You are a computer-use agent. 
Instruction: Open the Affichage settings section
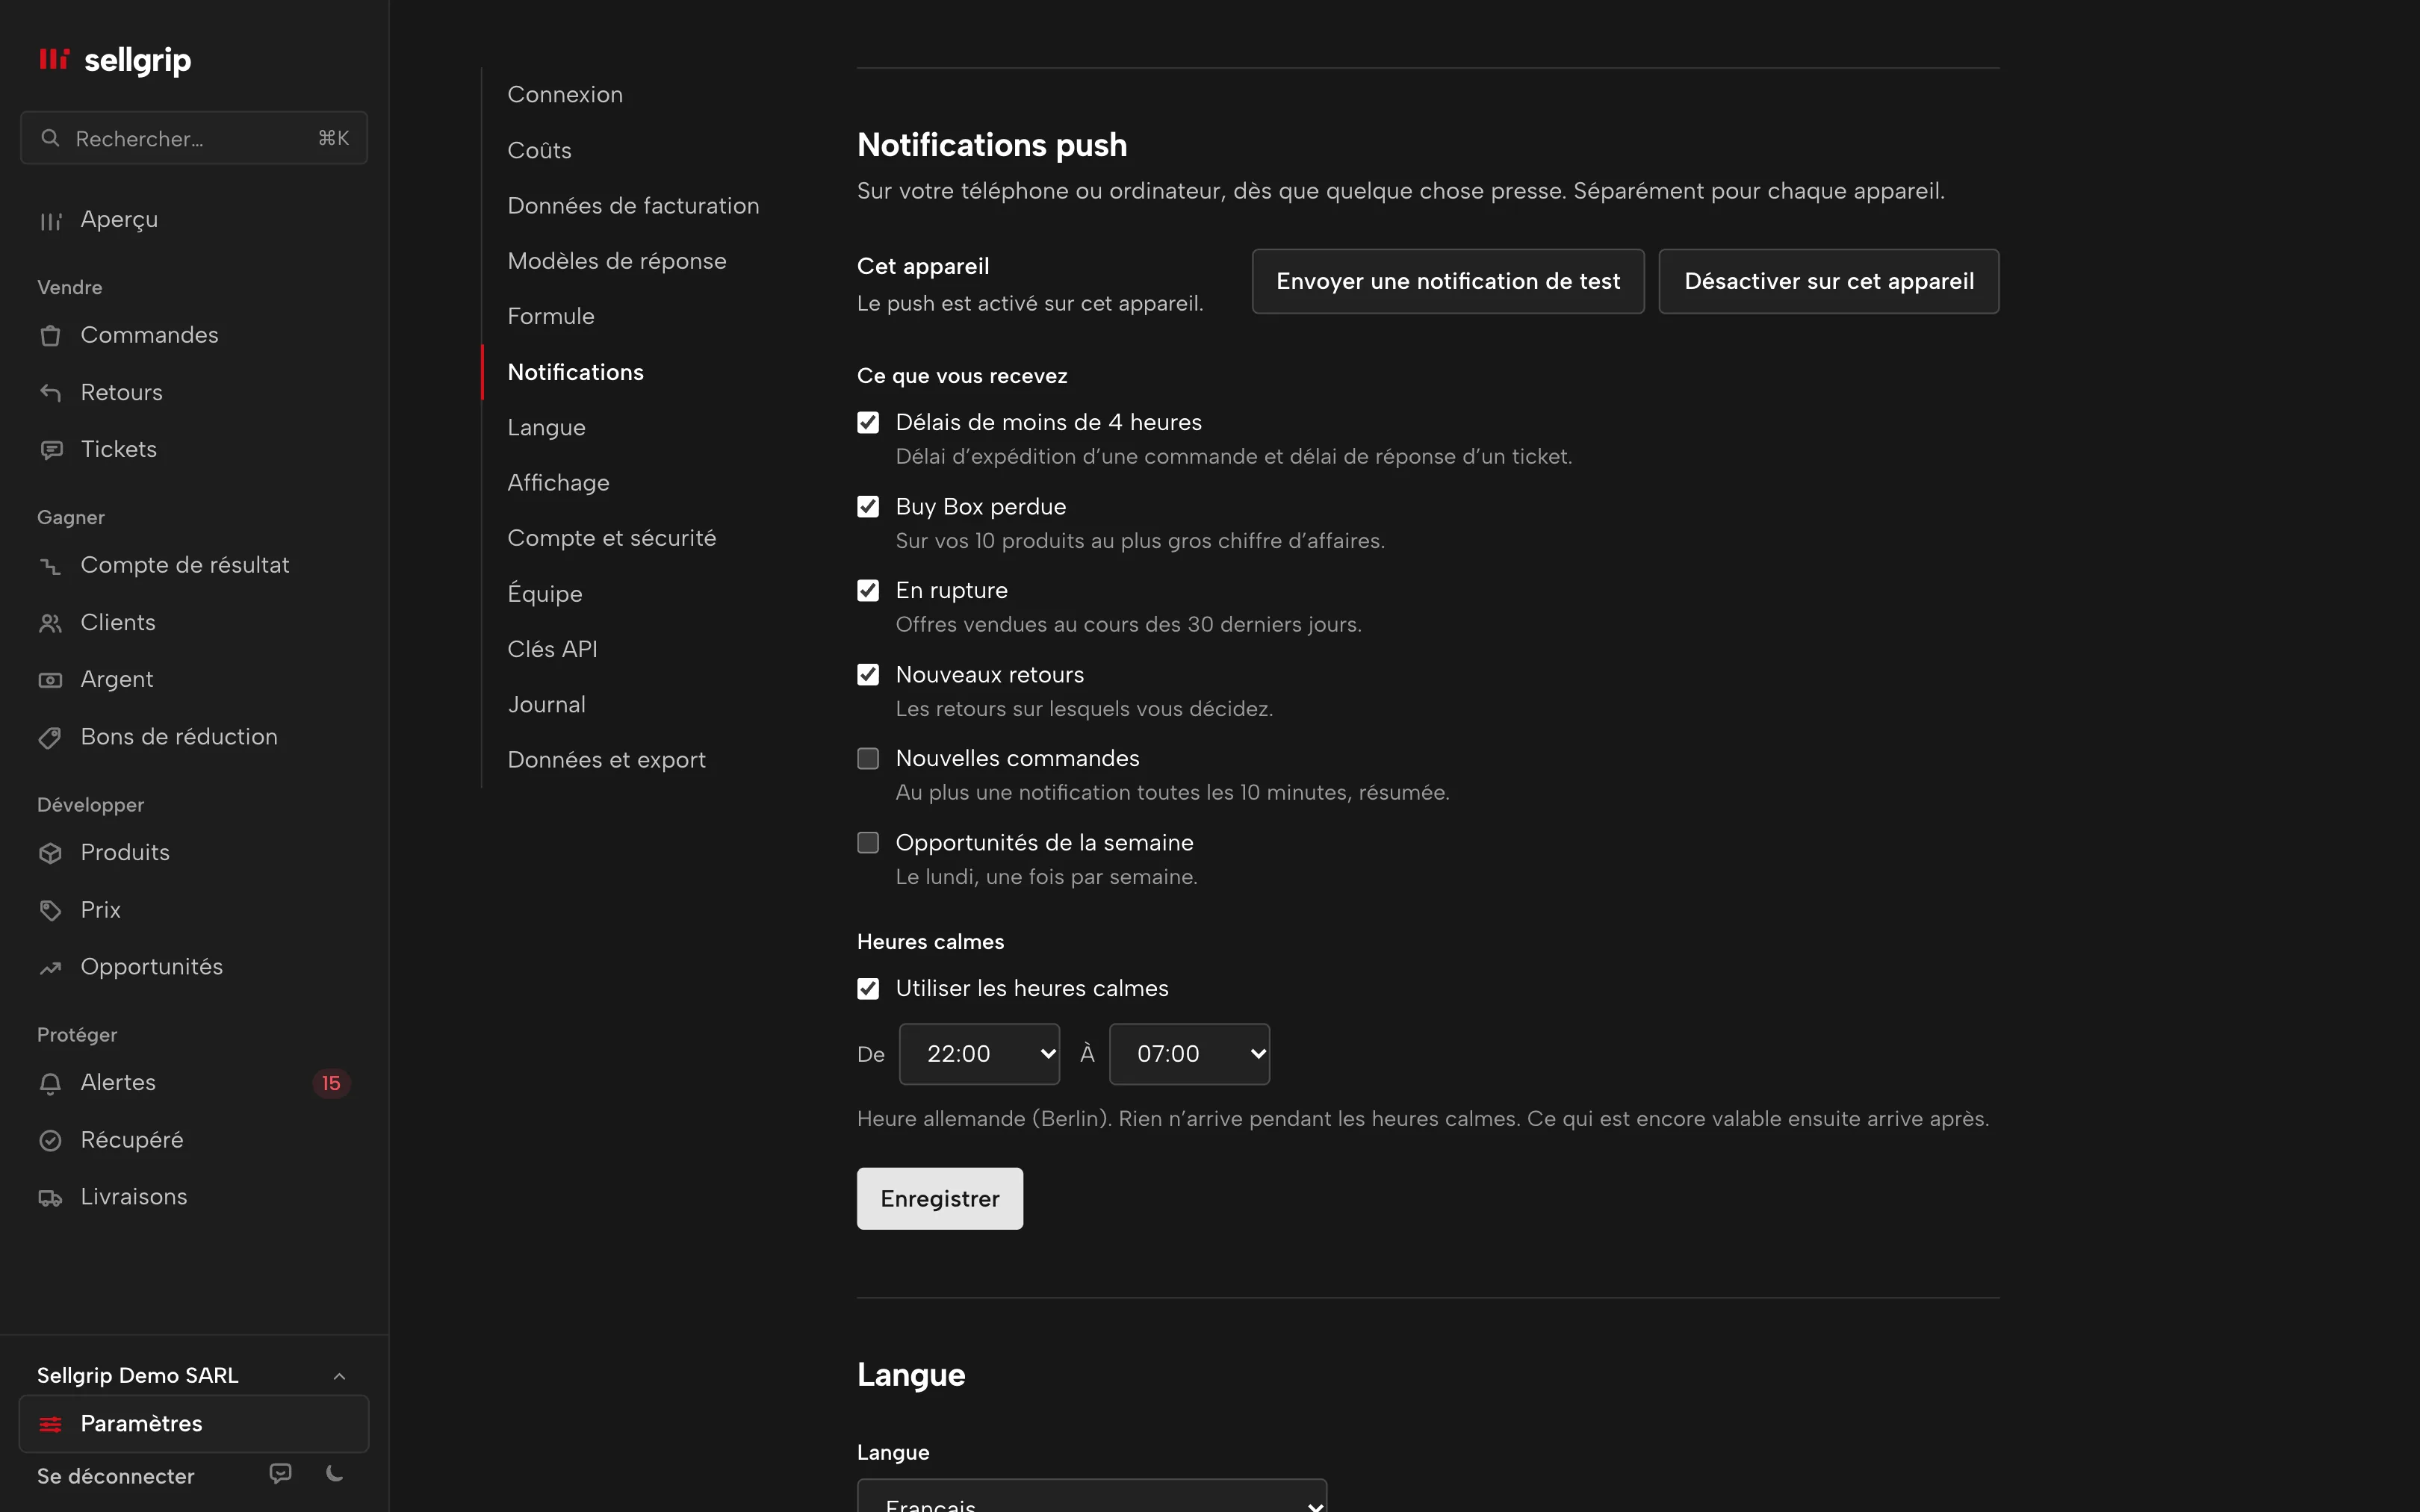(558, 482)
